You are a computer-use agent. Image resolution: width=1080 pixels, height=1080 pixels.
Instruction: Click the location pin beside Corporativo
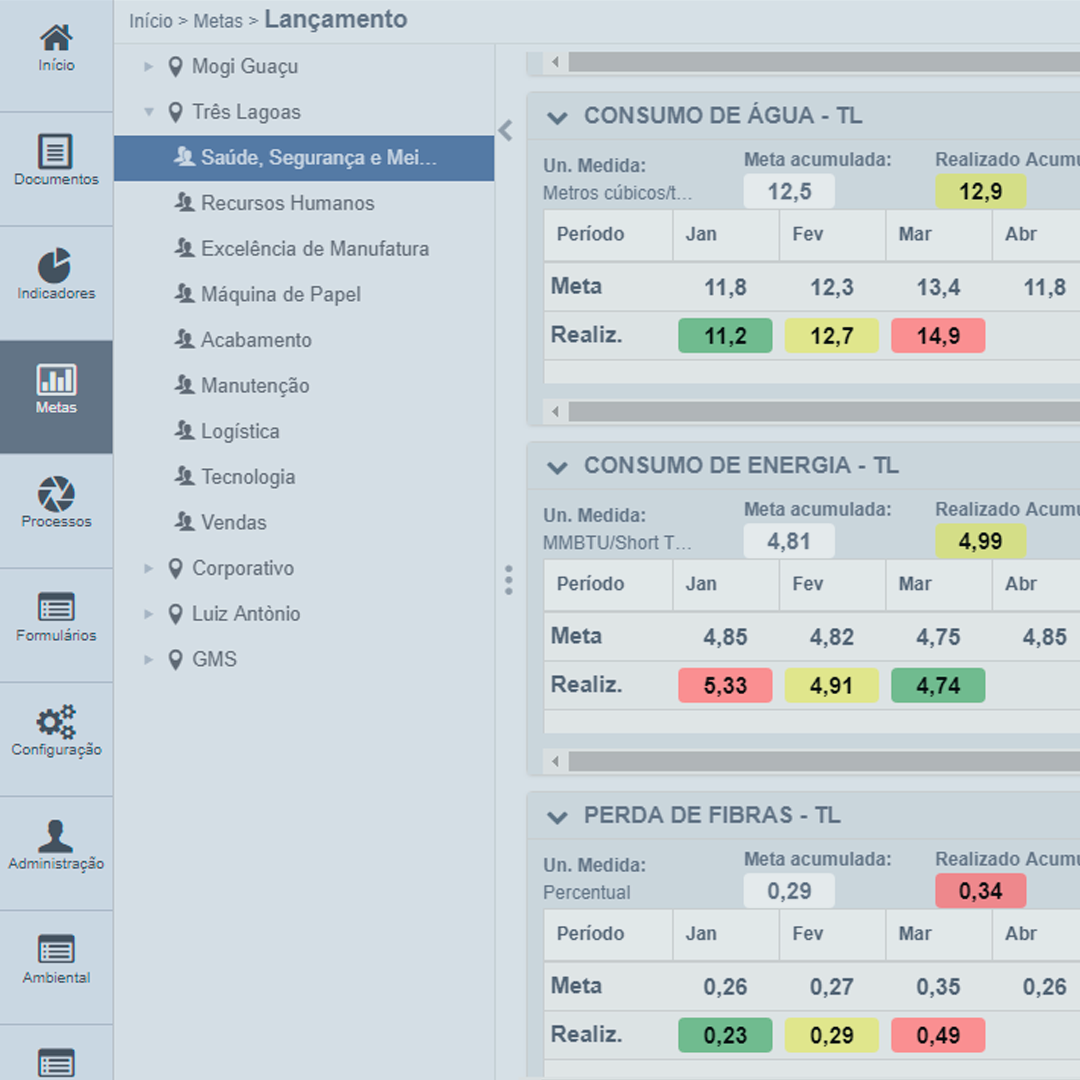click(176, 568)
